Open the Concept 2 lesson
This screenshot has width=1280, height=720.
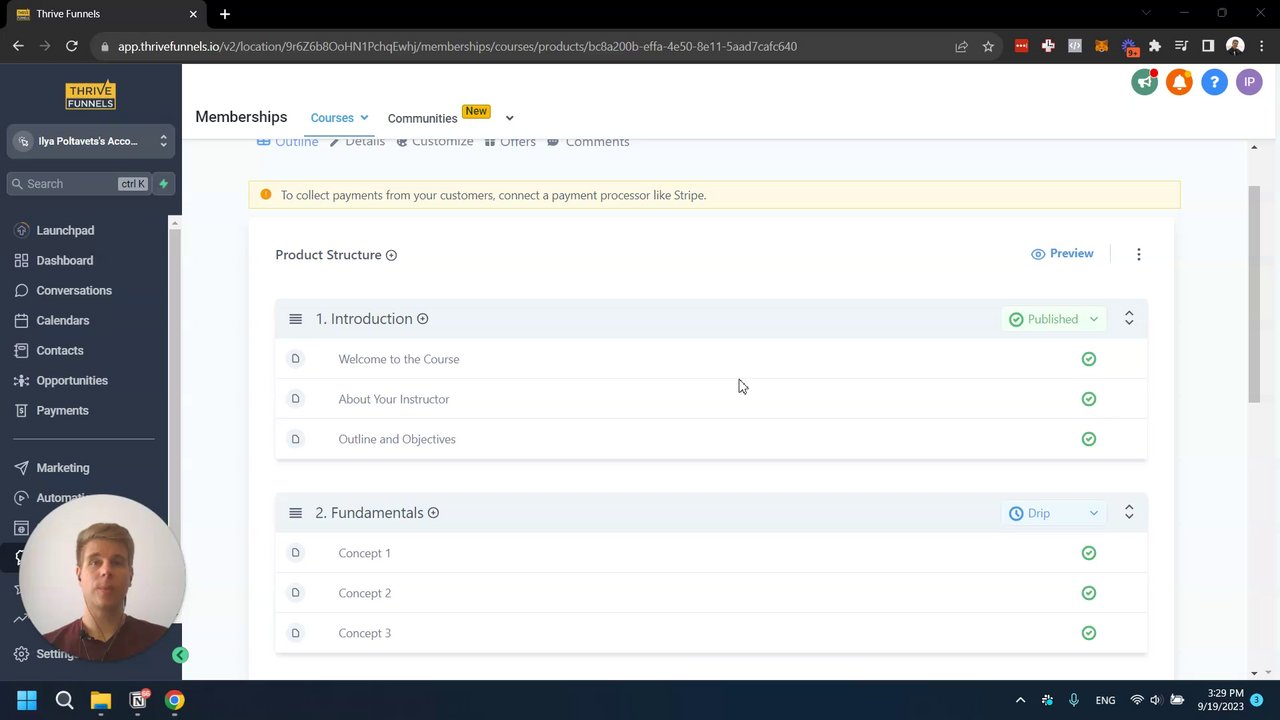(365, 593)
